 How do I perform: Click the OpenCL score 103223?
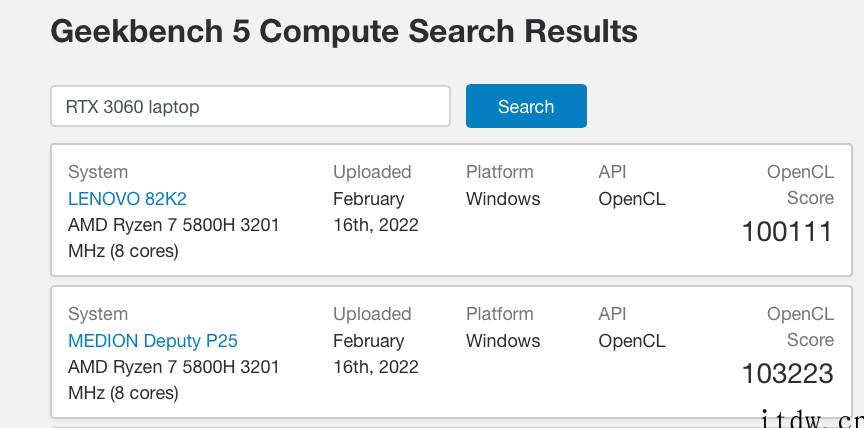[x=787, y=374]
